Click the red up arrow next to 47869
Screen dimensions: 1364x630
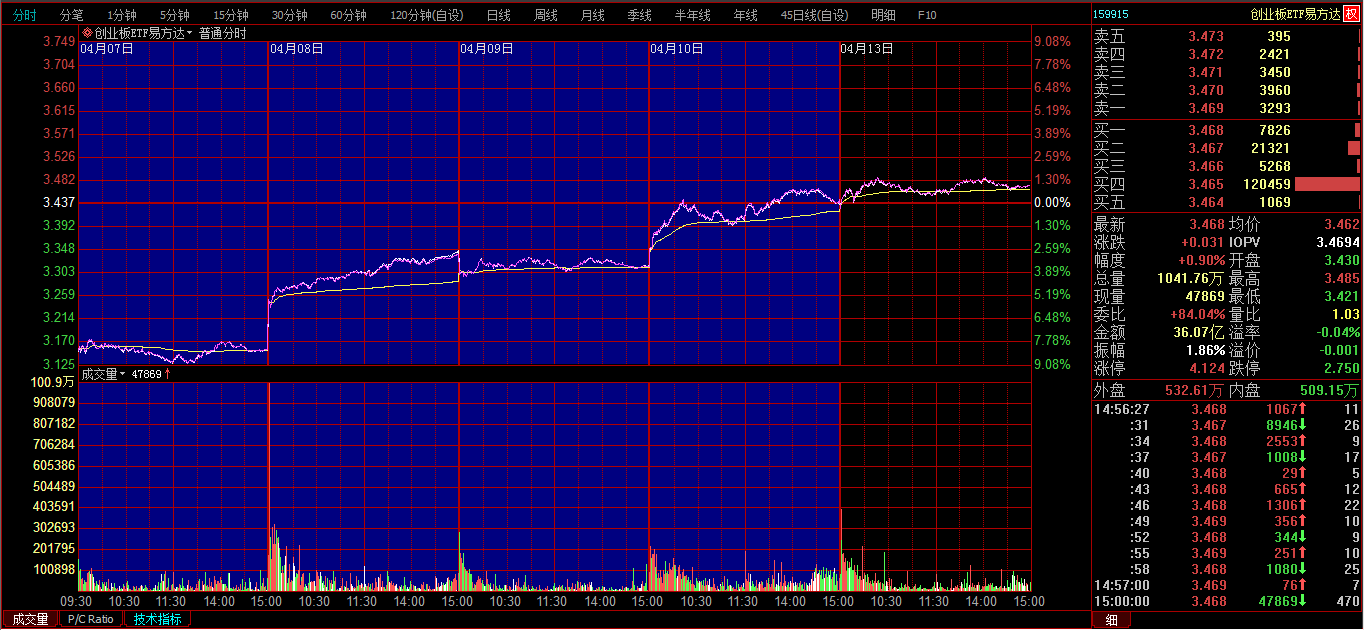point(167,374)
